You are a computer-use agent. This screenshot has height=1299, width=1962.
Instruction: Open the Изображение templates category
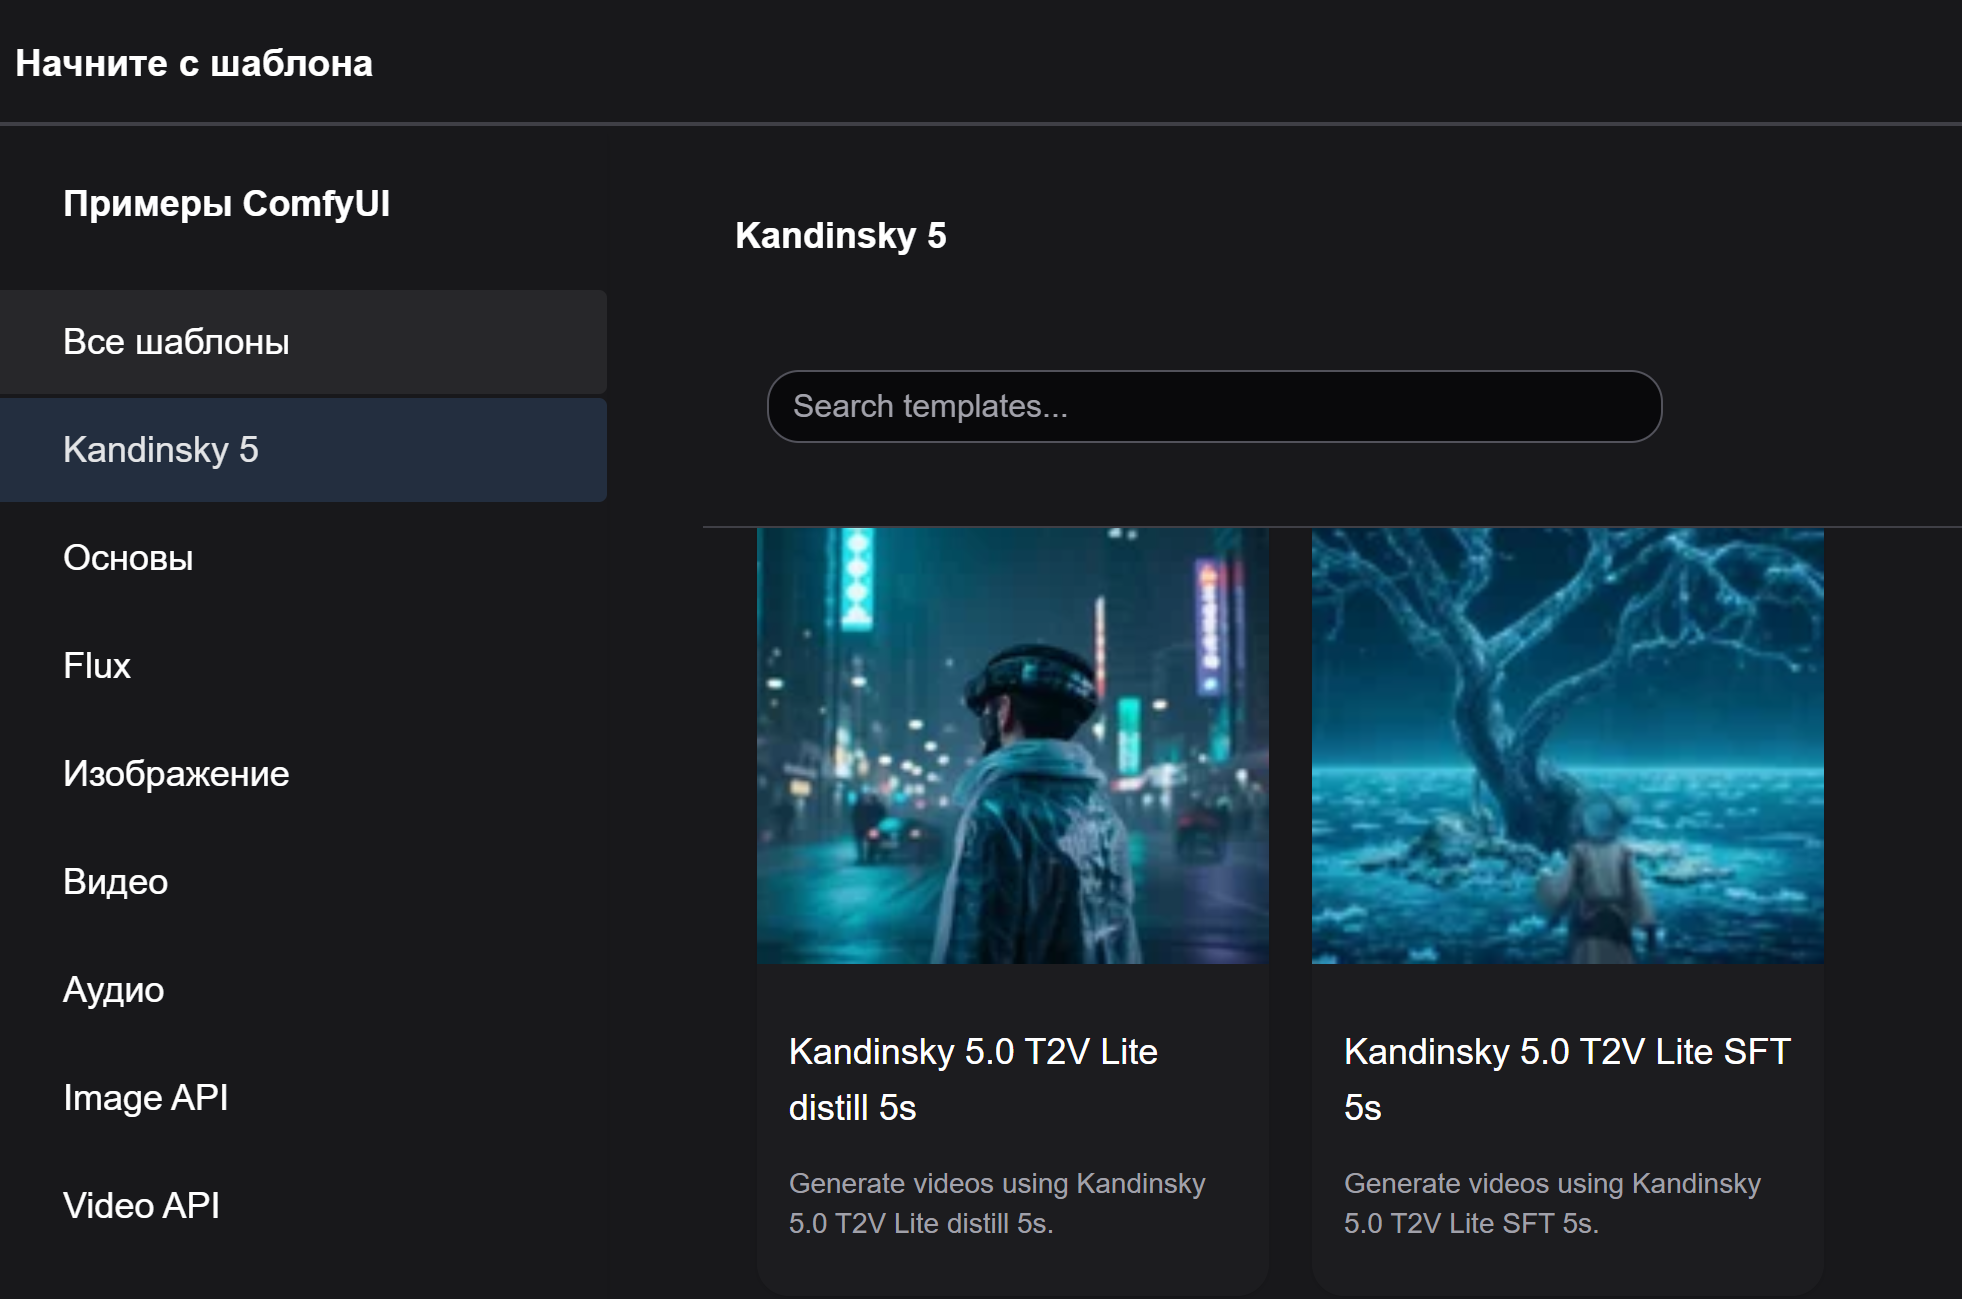click(x=176, y=774)
